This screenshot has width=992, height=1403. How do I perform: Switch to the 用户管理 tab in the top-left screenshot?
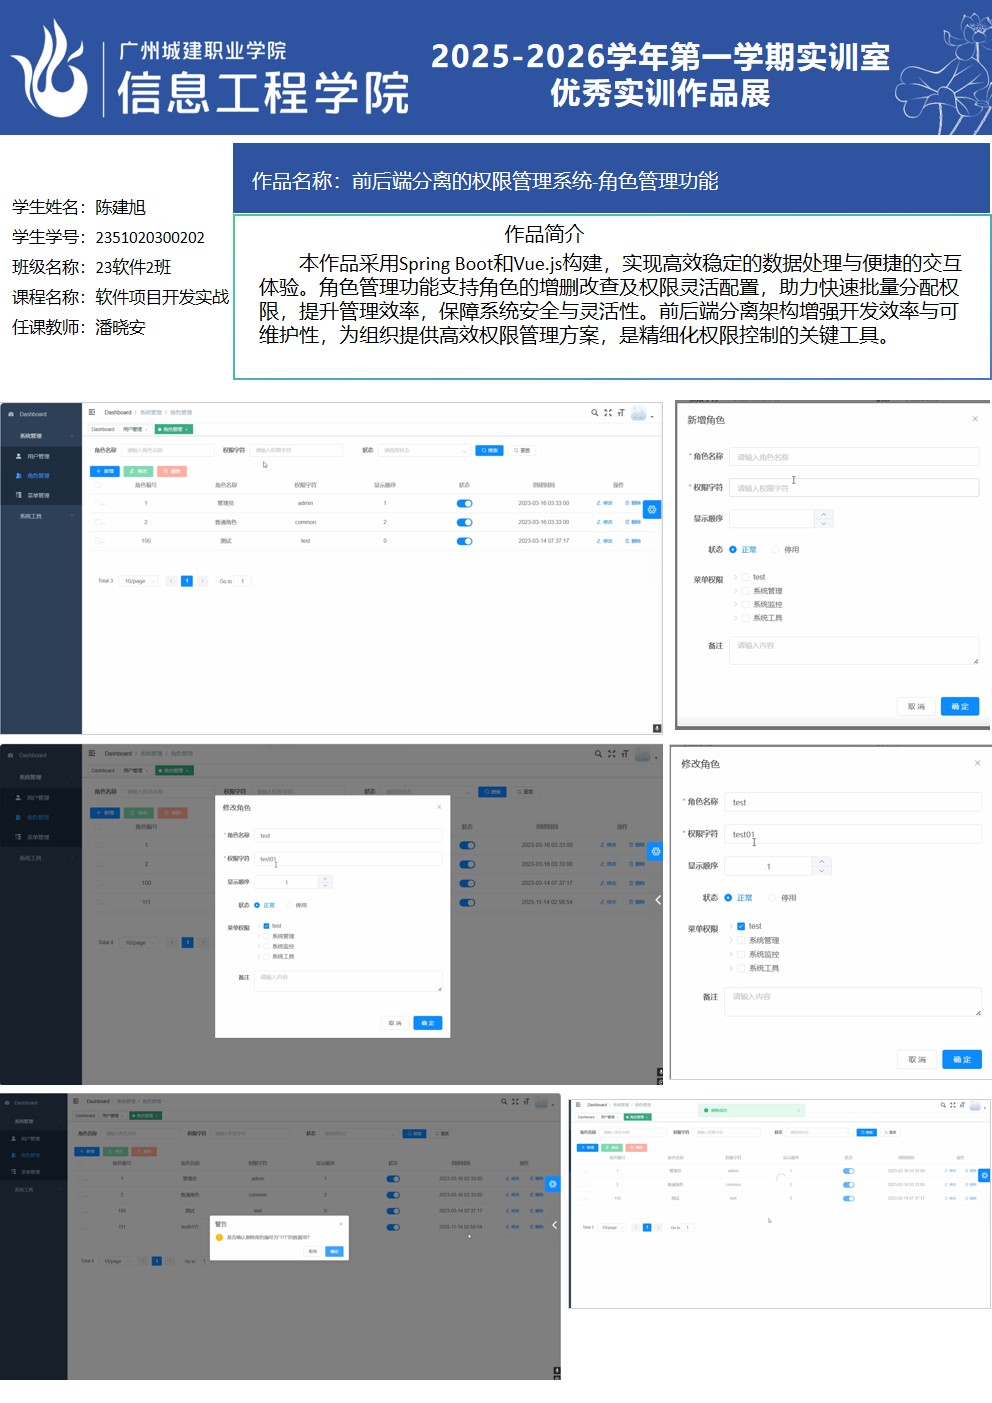coord(133,429)
